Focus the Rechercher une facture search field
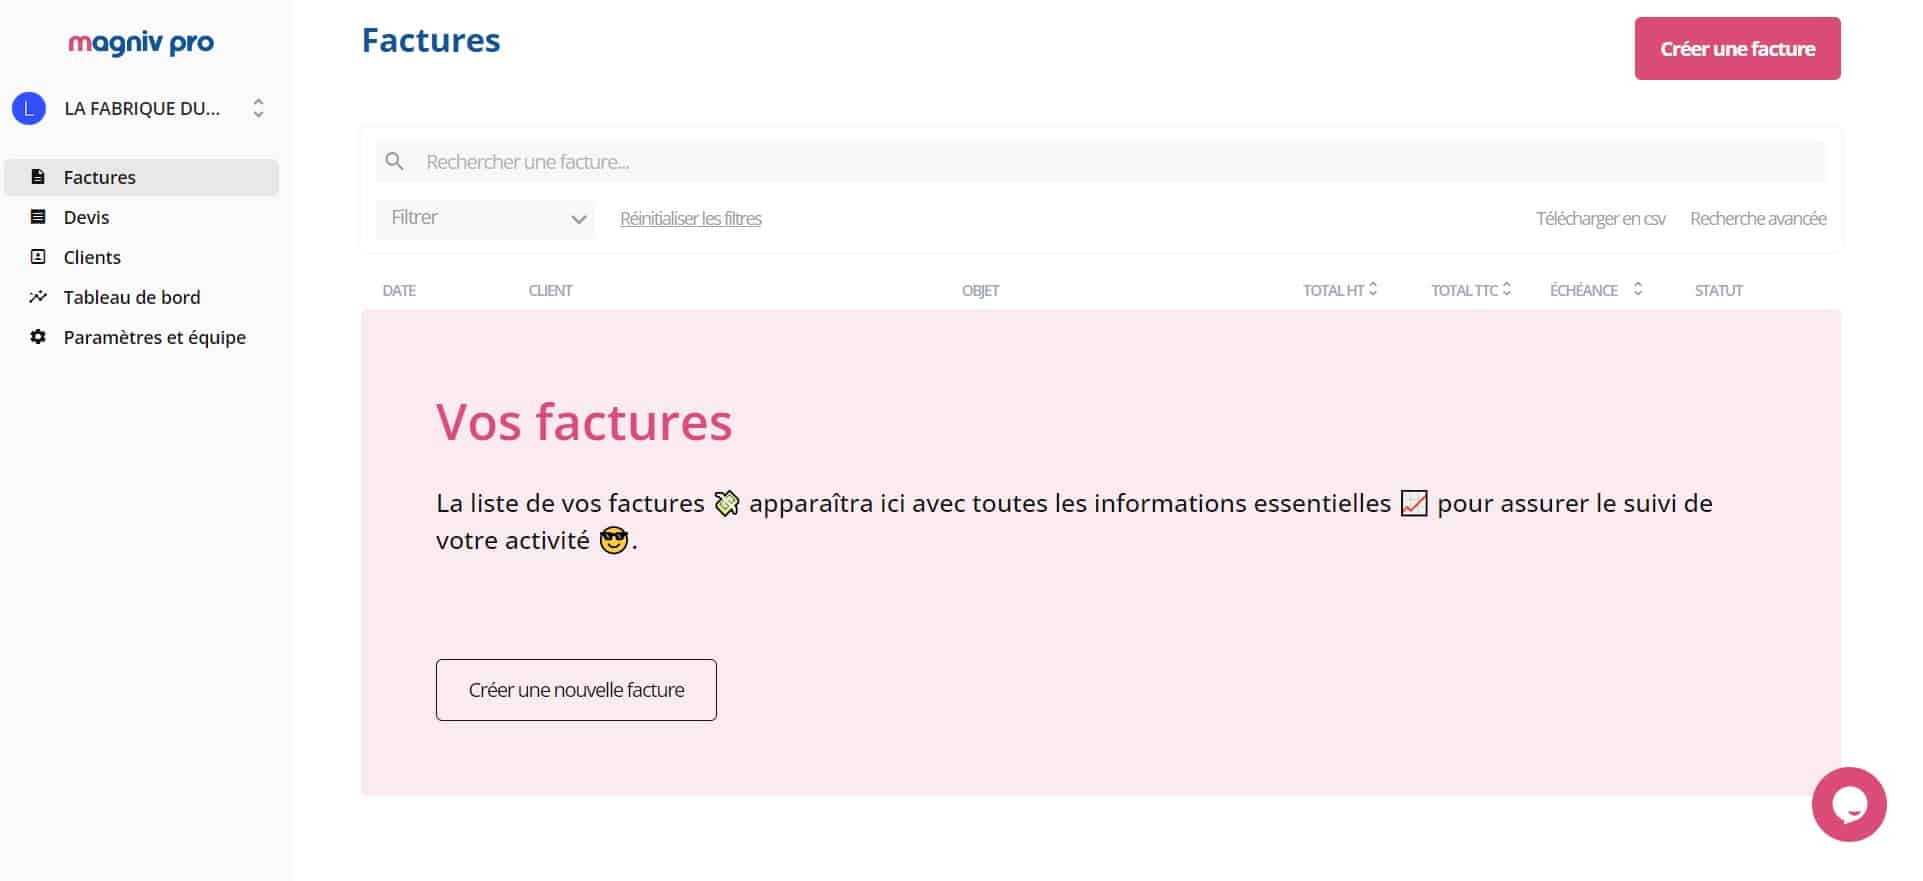The image size is (1923, 881). 1100,162
